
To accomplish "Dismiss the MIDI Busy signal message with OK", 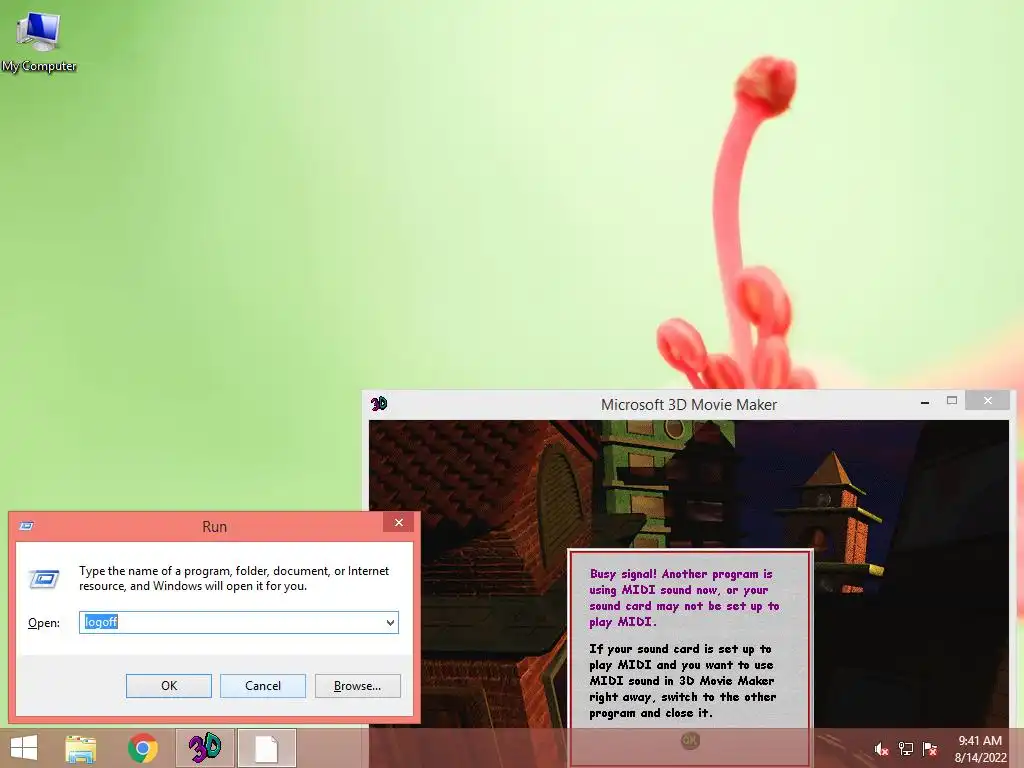I will [690, 741].
